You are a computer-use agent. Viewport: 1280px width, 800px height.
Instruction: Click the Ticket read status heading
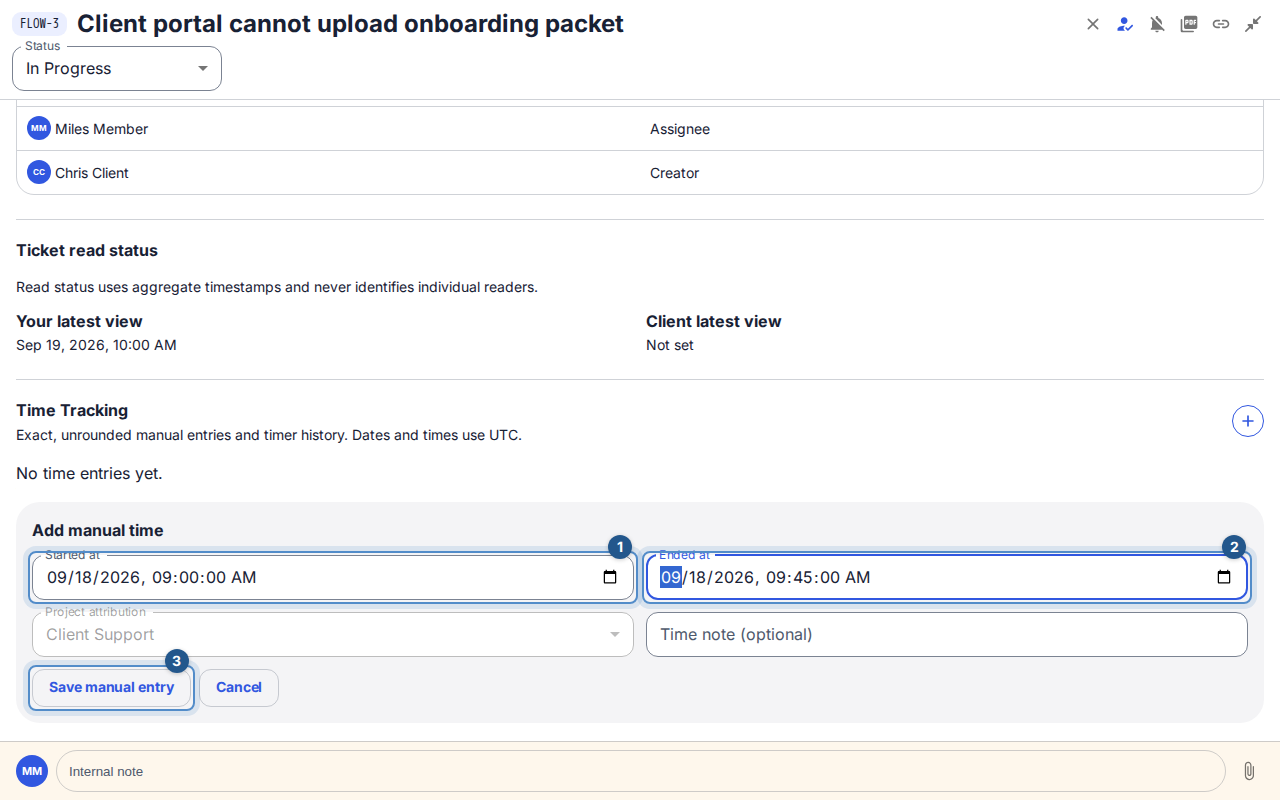87,250
